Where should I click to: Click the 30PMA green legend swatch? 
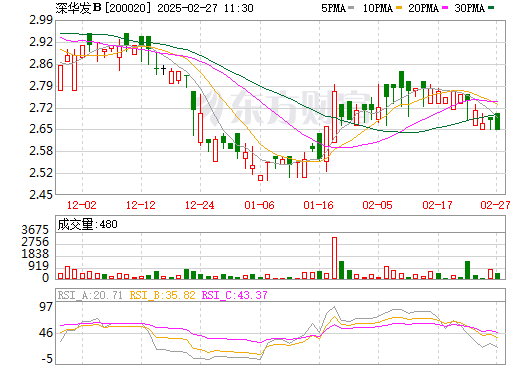click(491, 8)
